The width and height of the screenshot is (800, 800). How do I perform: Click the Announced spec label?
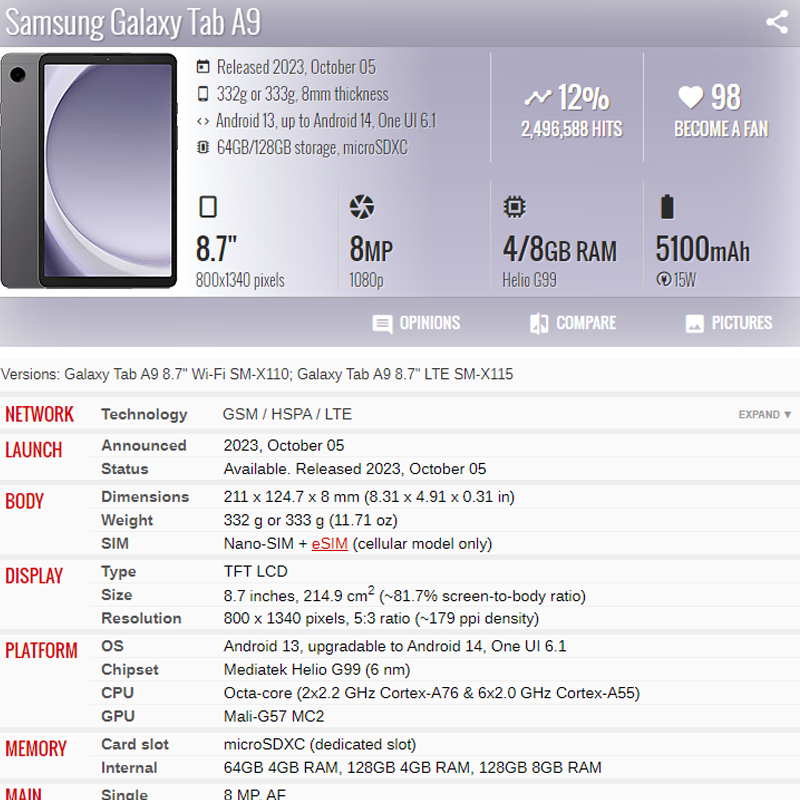tap(144, 445)
